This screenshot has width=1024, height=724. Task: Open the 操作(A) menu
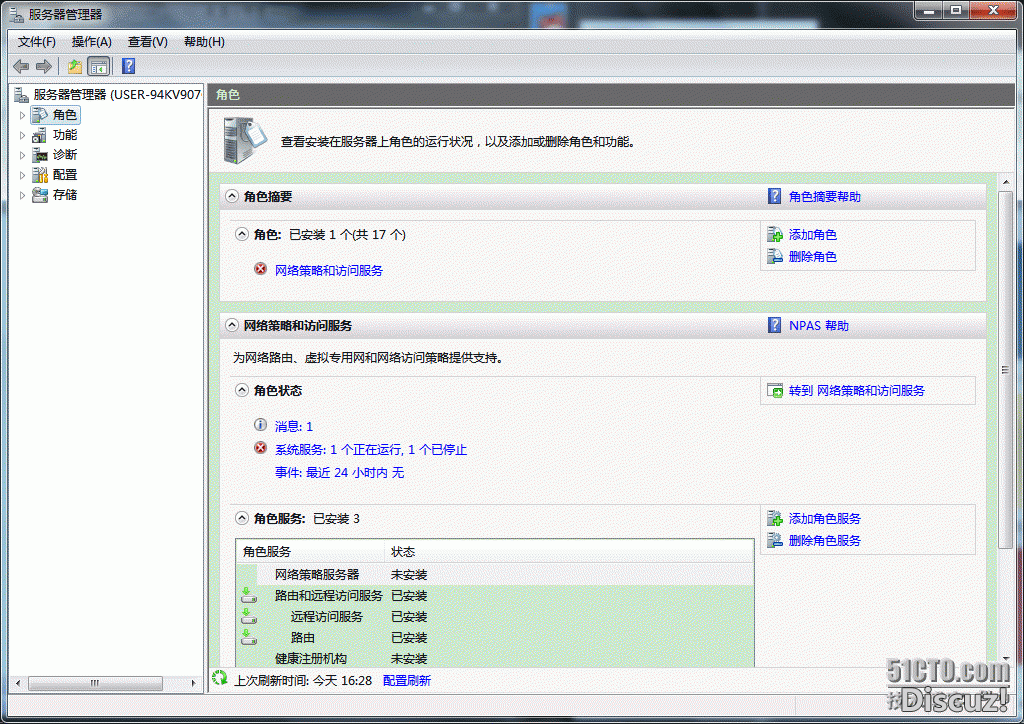(91, 42)
